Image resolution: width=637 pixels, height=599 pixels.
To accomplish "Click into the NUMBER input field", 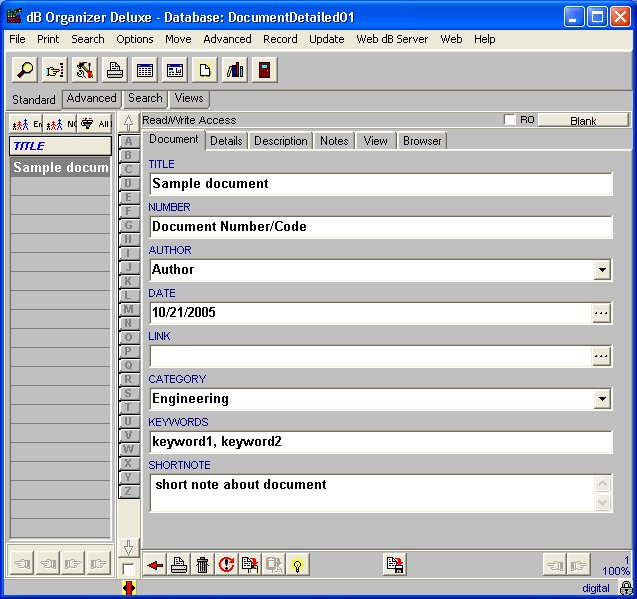I will pyautogui.click(x=381, y=227).
